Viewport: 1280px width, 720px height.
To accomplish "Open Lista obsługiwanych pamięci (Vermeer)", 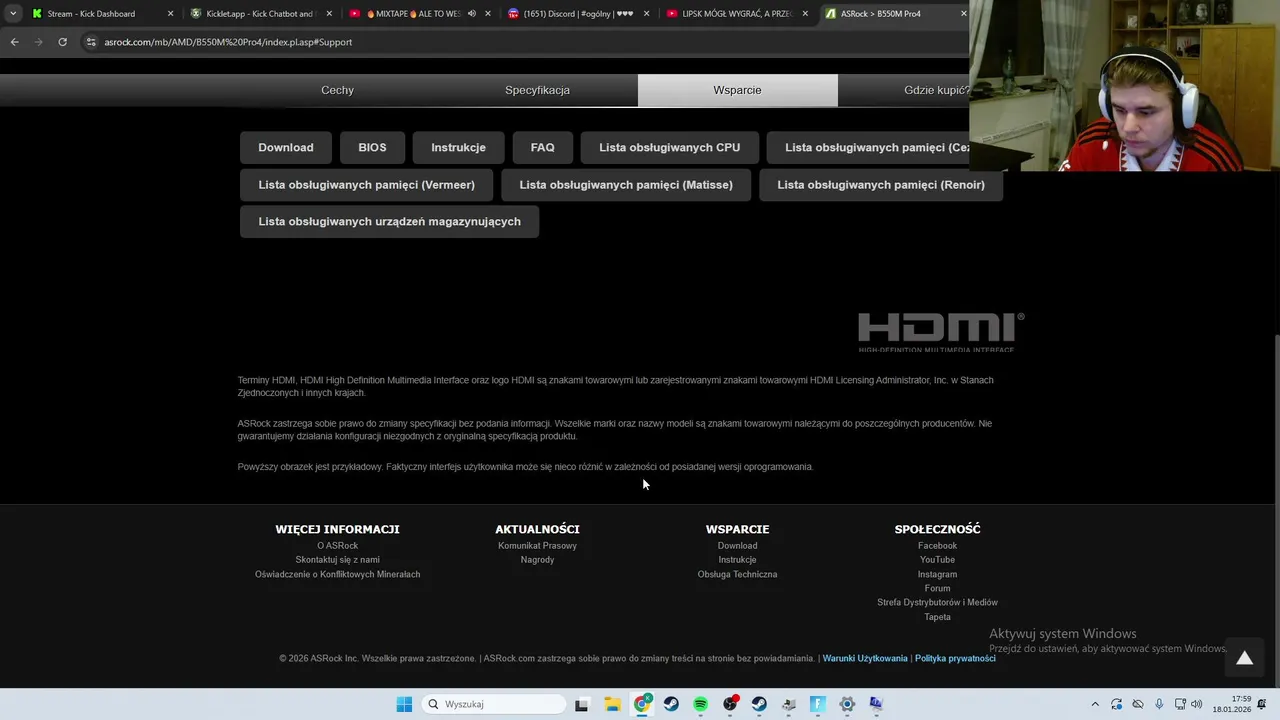I will (366, 184).
